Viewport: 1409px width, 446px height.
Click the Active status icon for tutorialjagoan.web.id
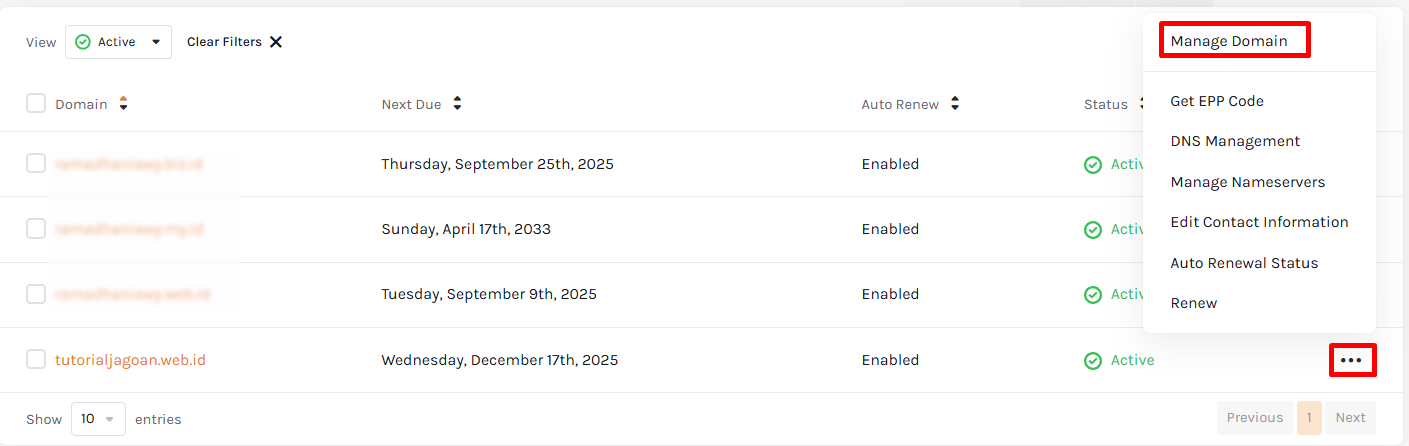pyautogui.click(x=1093, y=360)
